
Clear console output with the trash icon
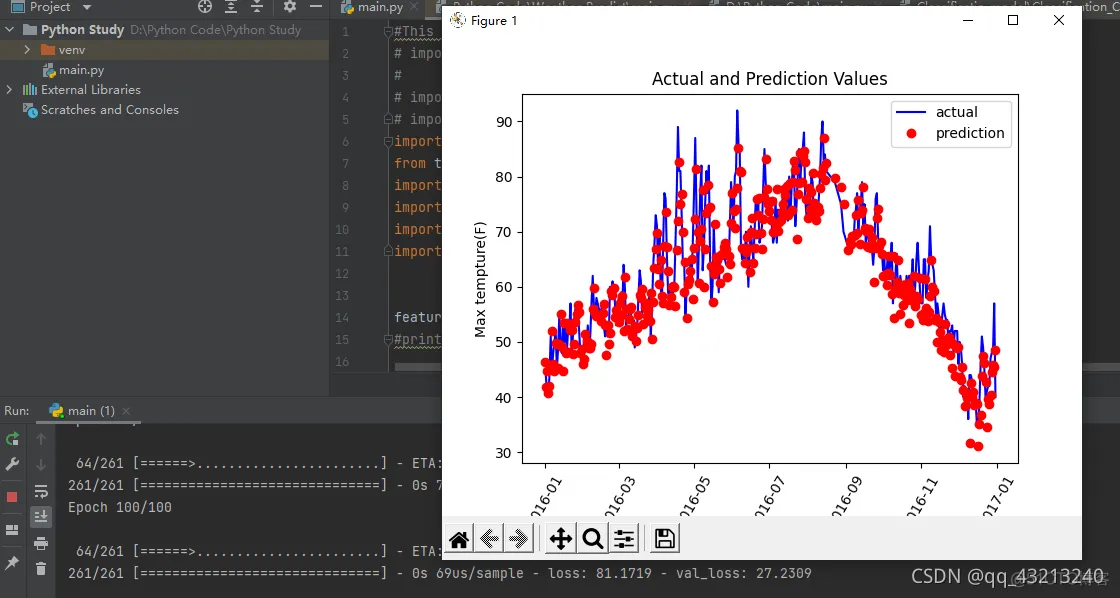point(41,569)
